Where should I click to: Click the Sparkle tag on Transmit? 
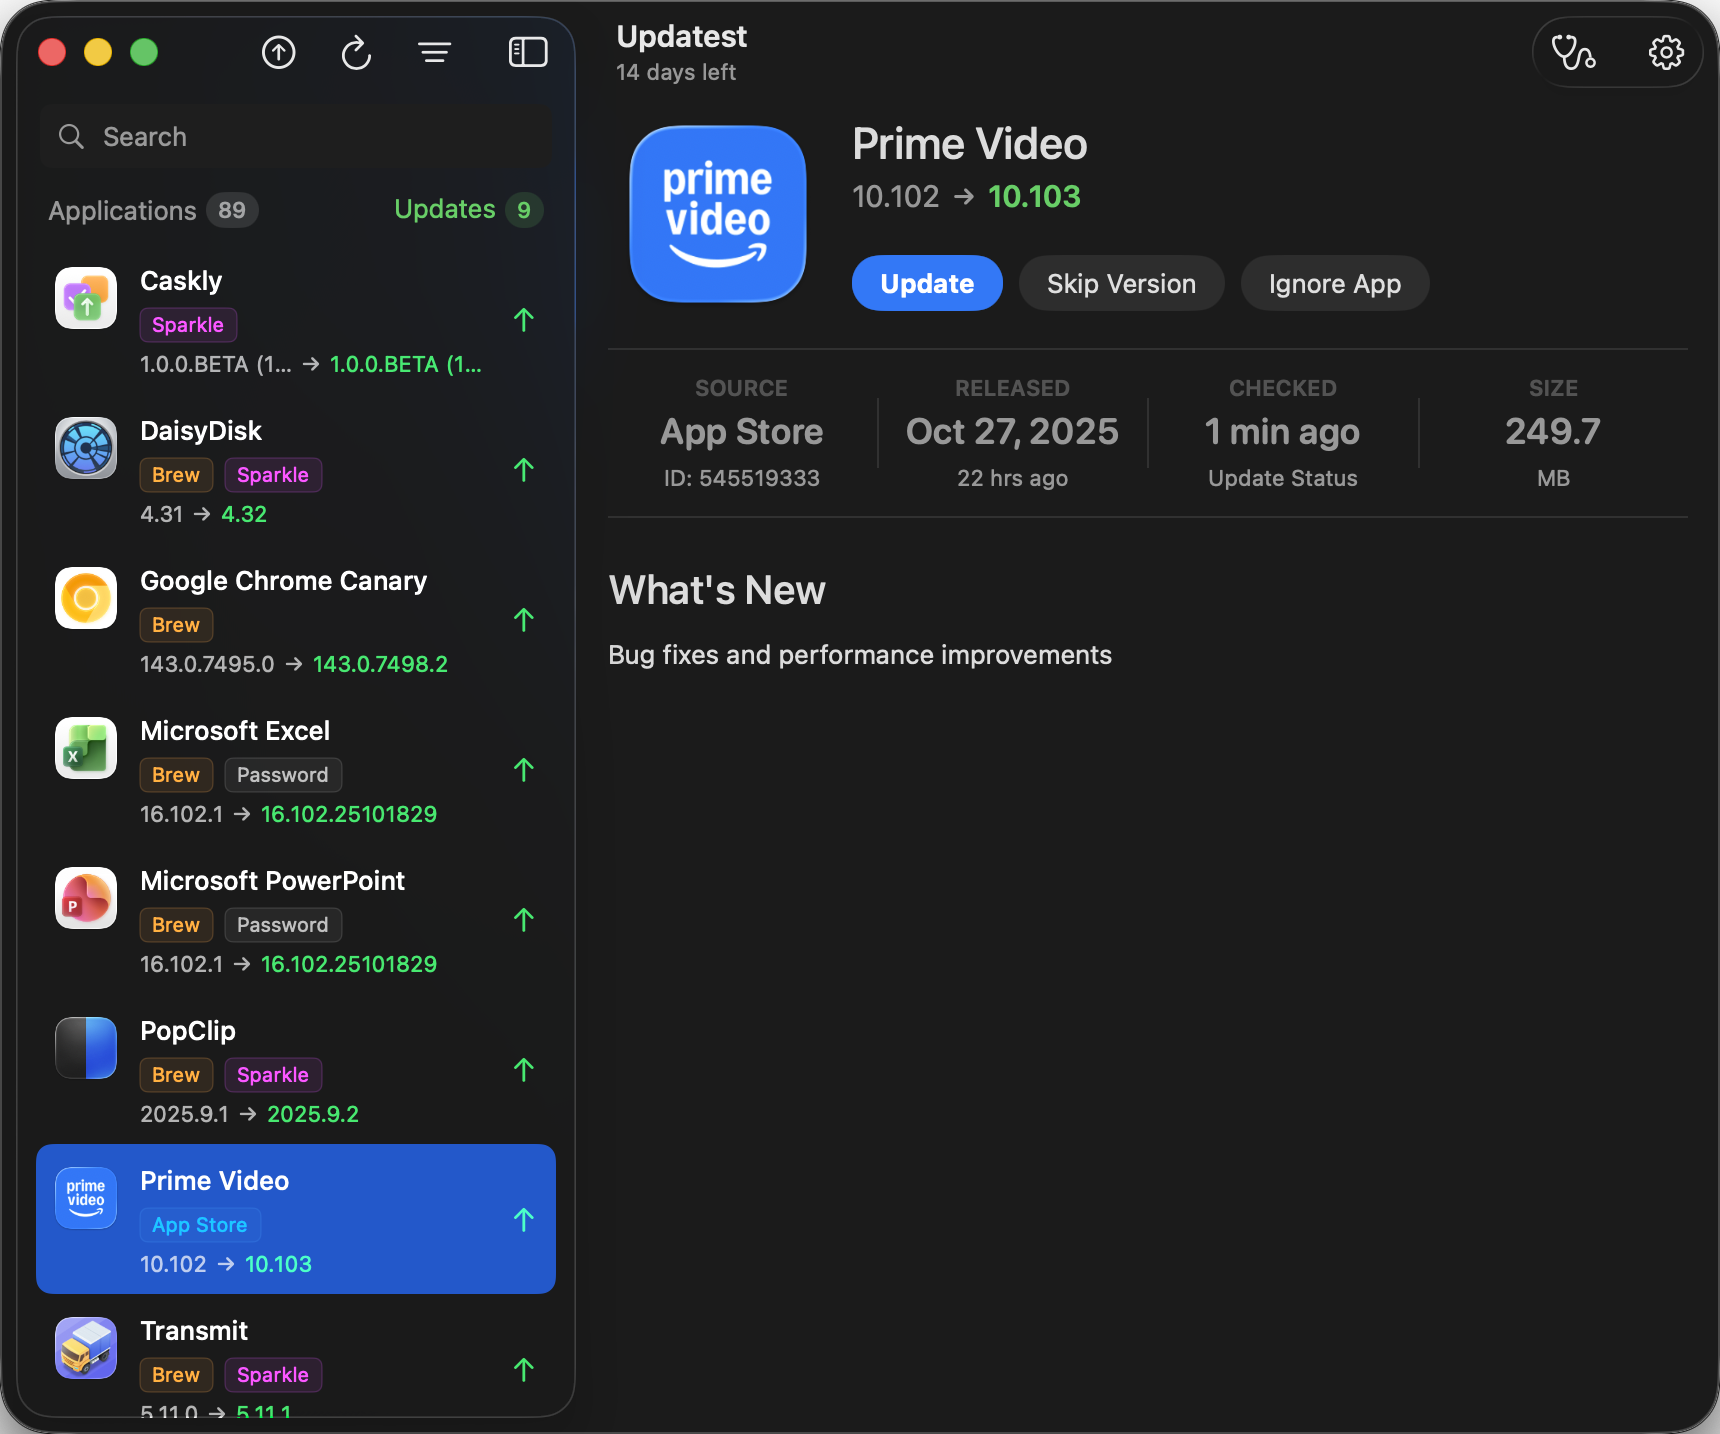(273, 1375)
